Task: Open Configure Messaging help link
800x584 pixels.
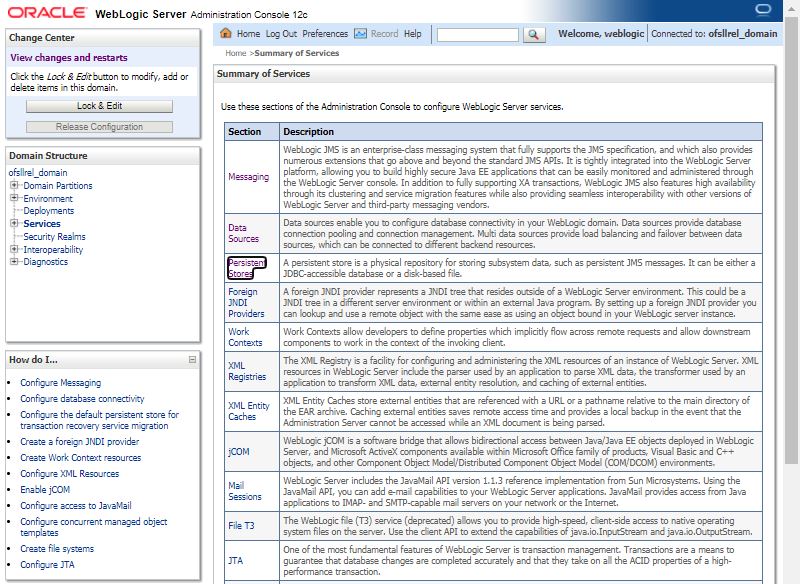Action: [61, 383]
